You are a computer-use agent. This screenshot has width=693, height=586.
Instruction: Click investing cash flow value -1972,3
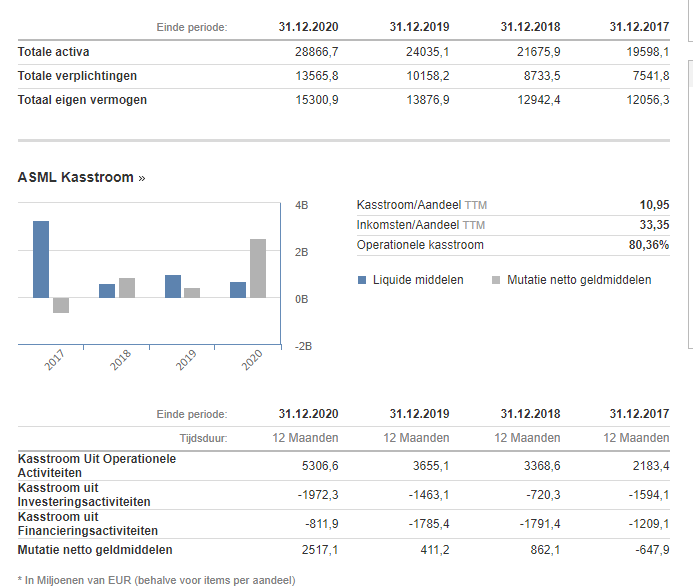coord(318,495)
